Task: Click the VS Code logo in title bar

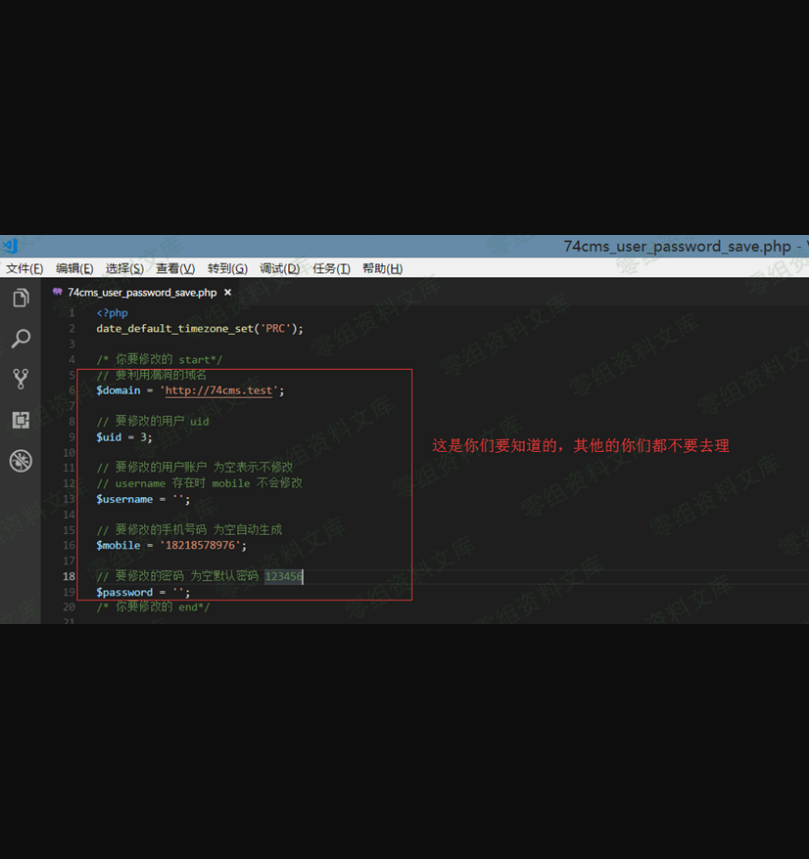Action: 10,246
